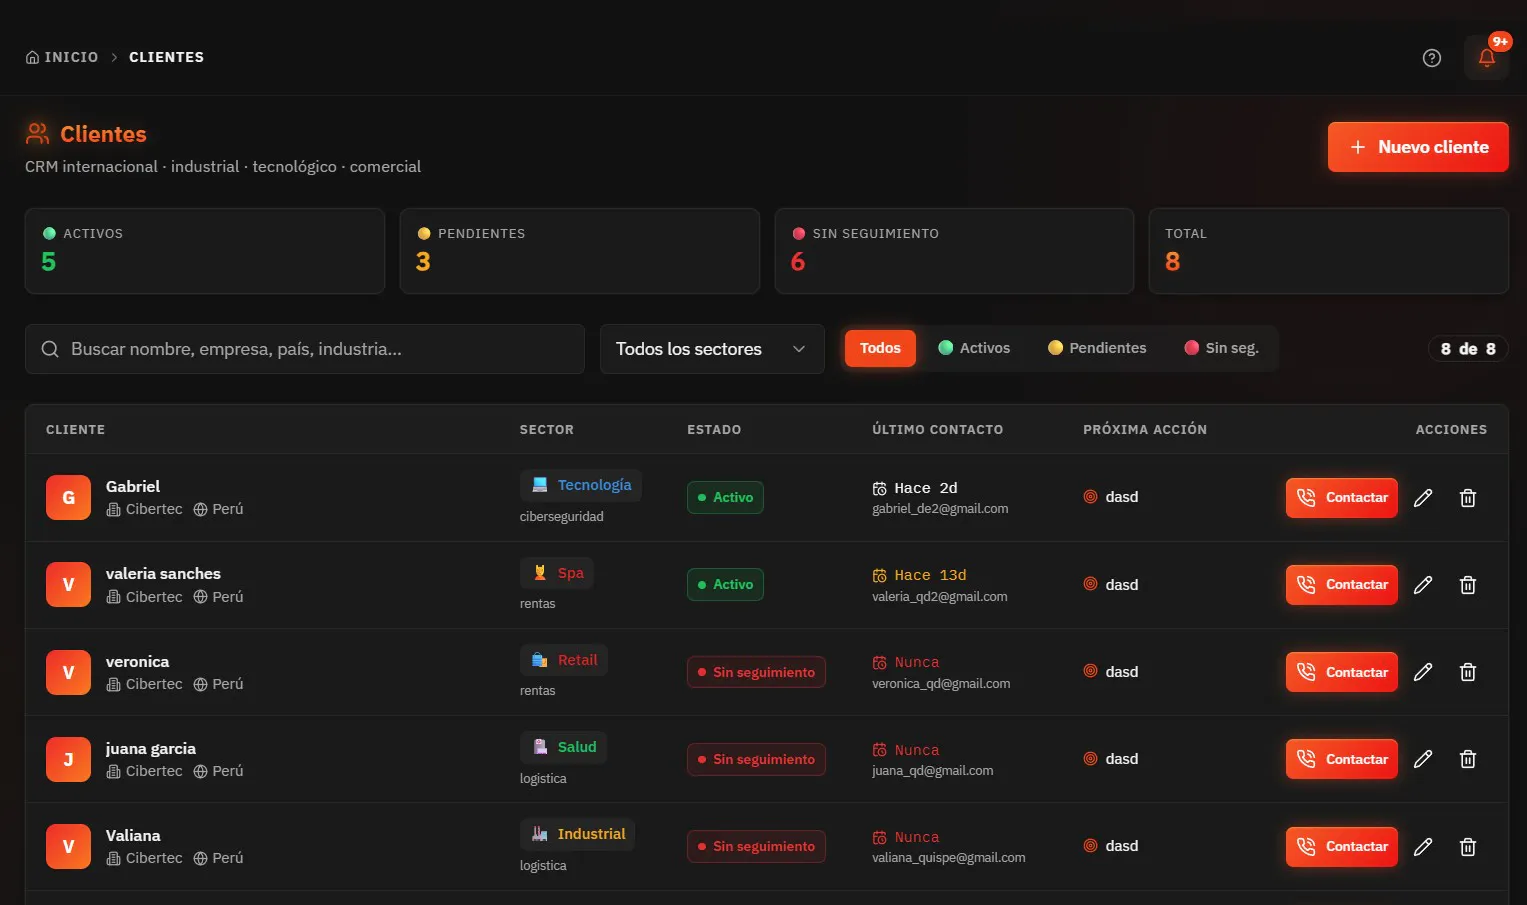Screen dimensions: 1527x905
Task: Click Gabriel's Activo status badge
Action: coord(725,498)
